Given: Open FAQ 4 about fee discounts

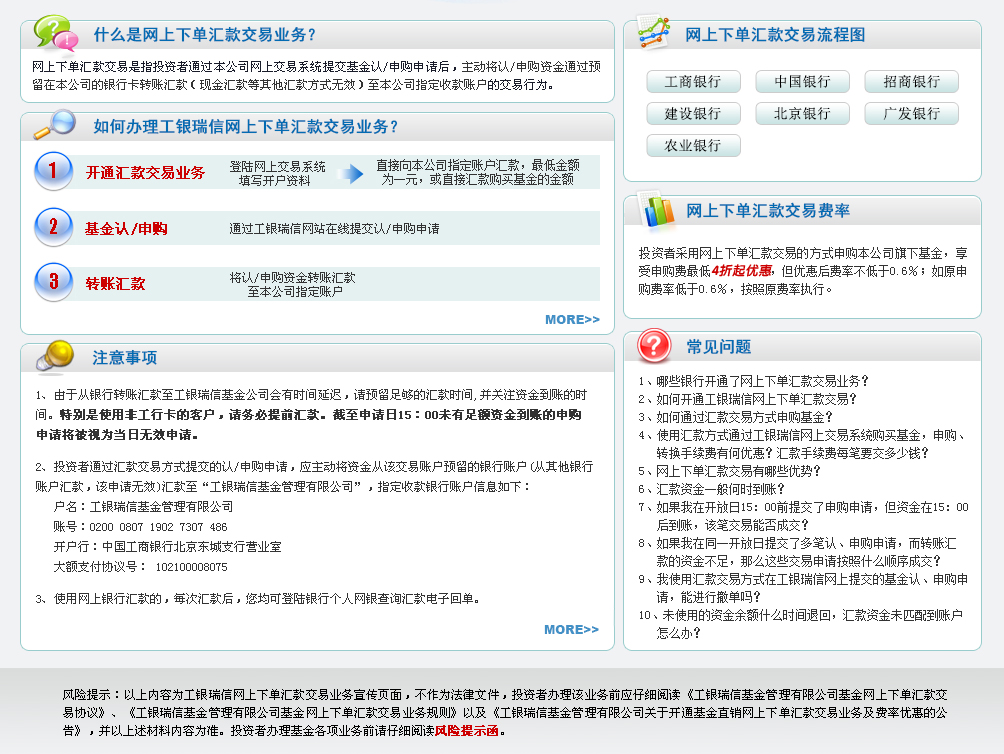Looking at the screenshot, I should [802, 444].
